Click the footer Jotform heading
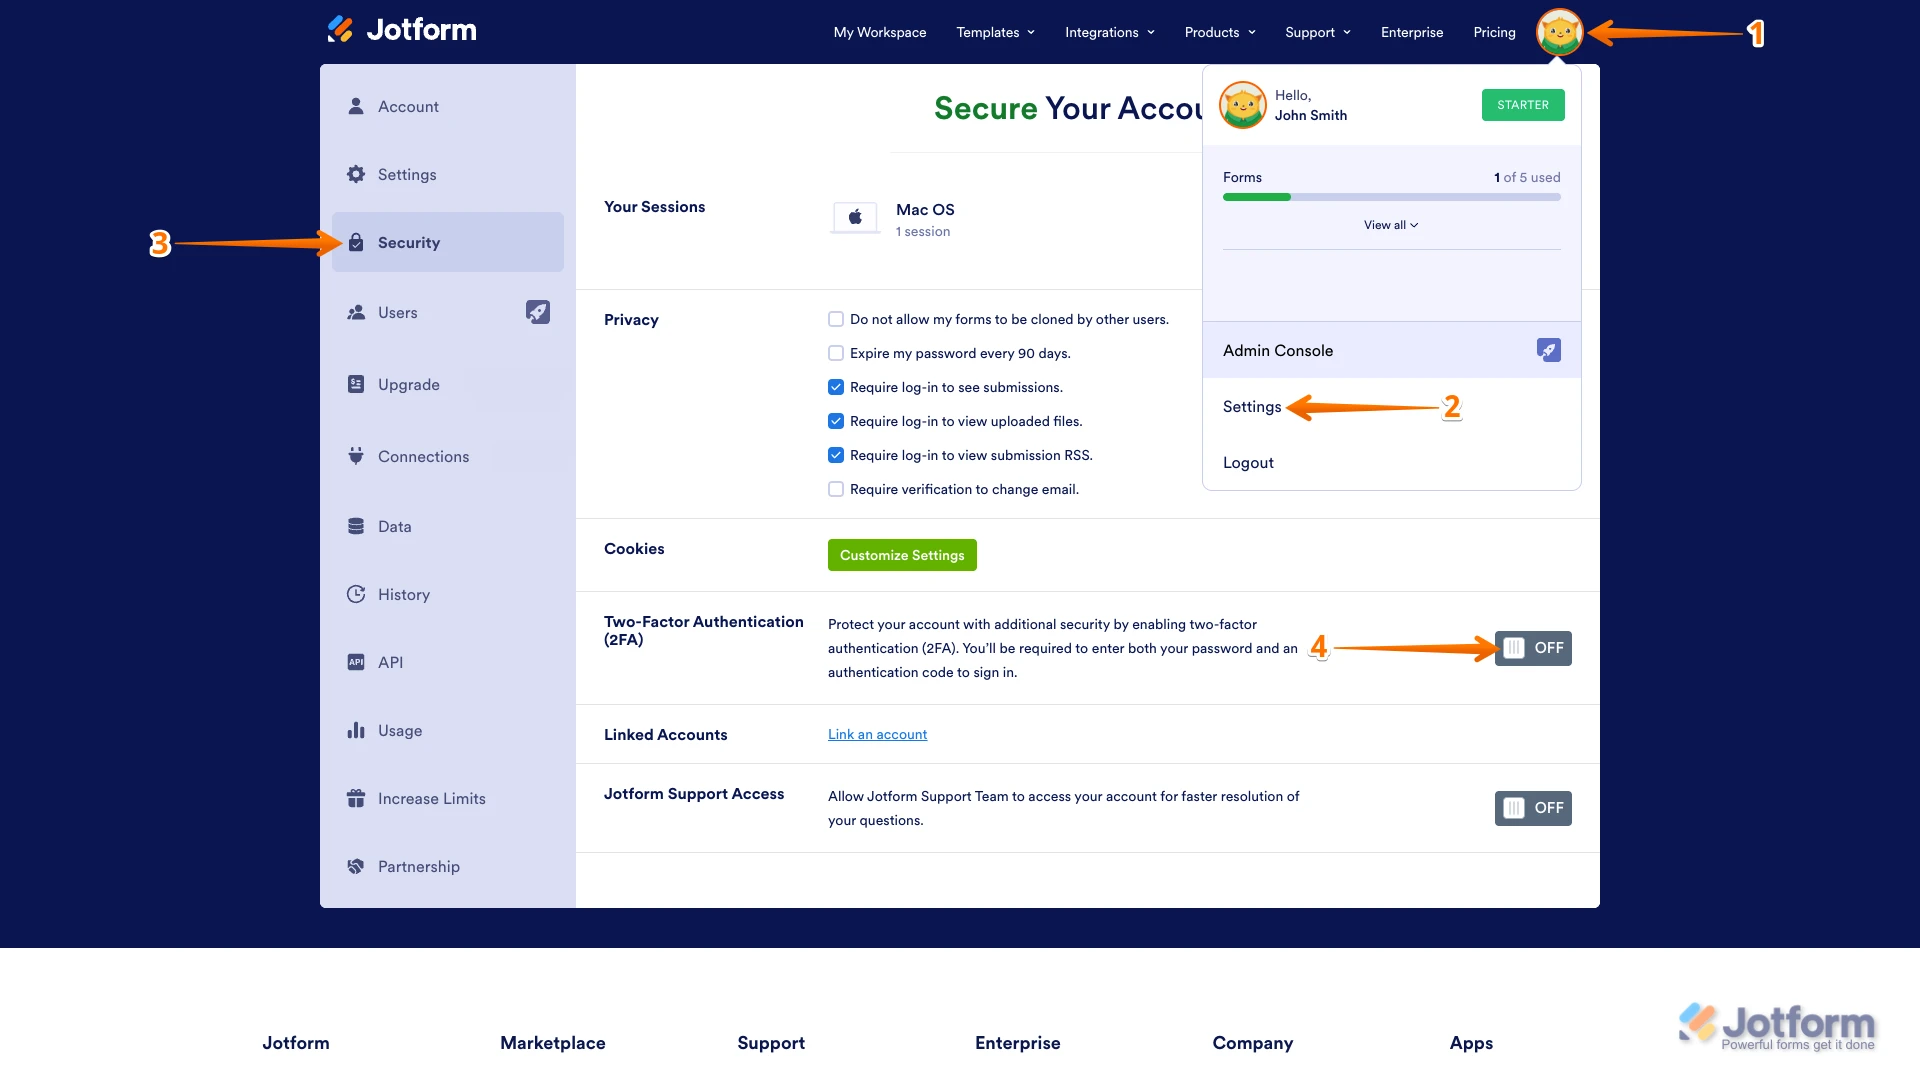The width and height of the screenshot is (1920, 1080). [296, 1043]
